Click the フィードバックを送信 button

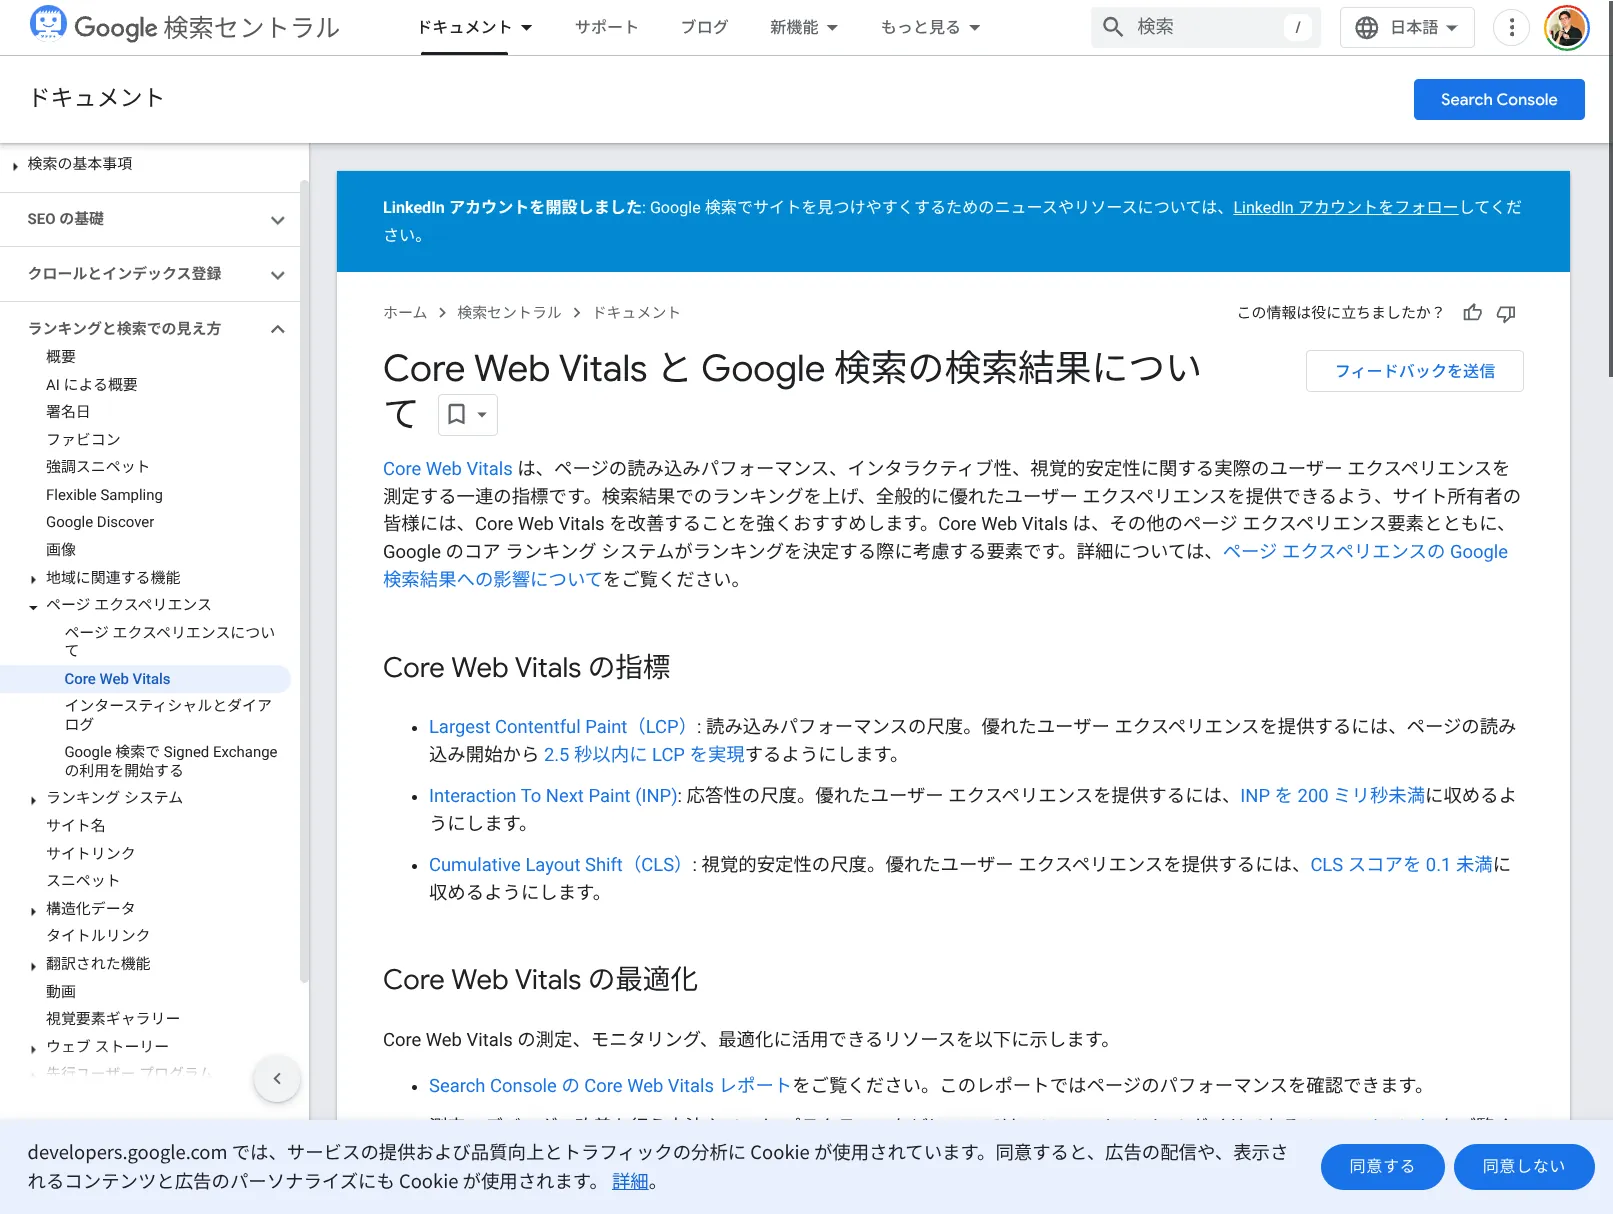1414,371
